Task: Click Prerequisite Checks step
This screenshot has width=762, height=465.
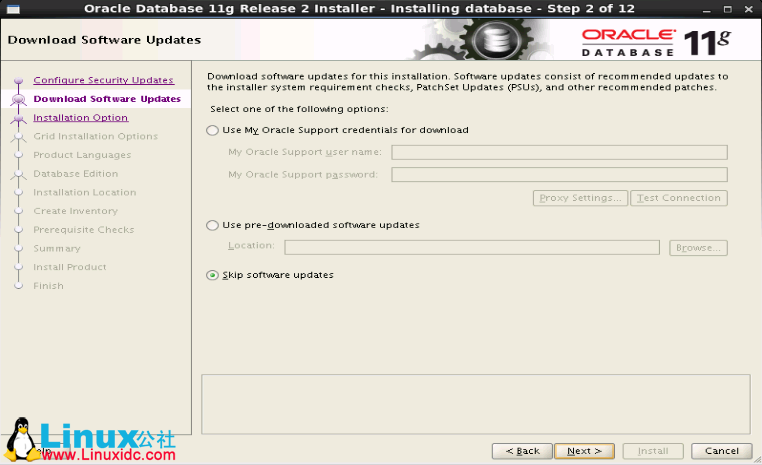Action: (x=84, y=230)
